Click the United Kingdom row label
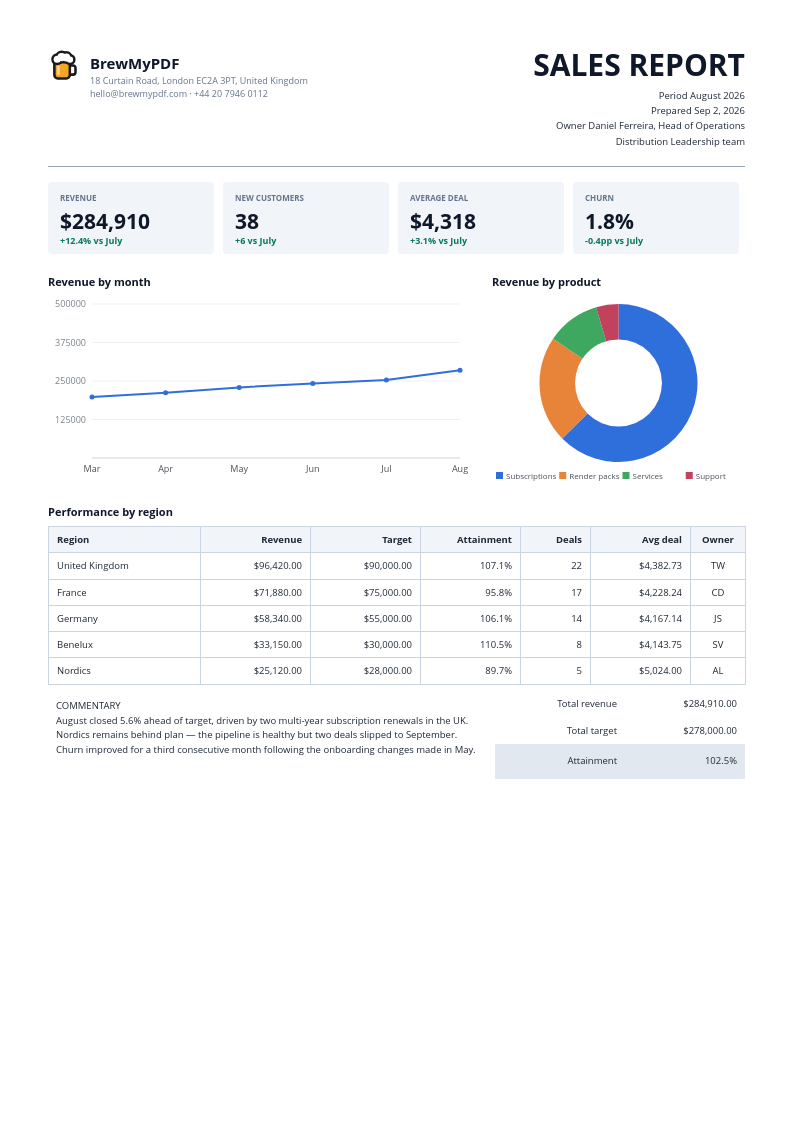 93,566
